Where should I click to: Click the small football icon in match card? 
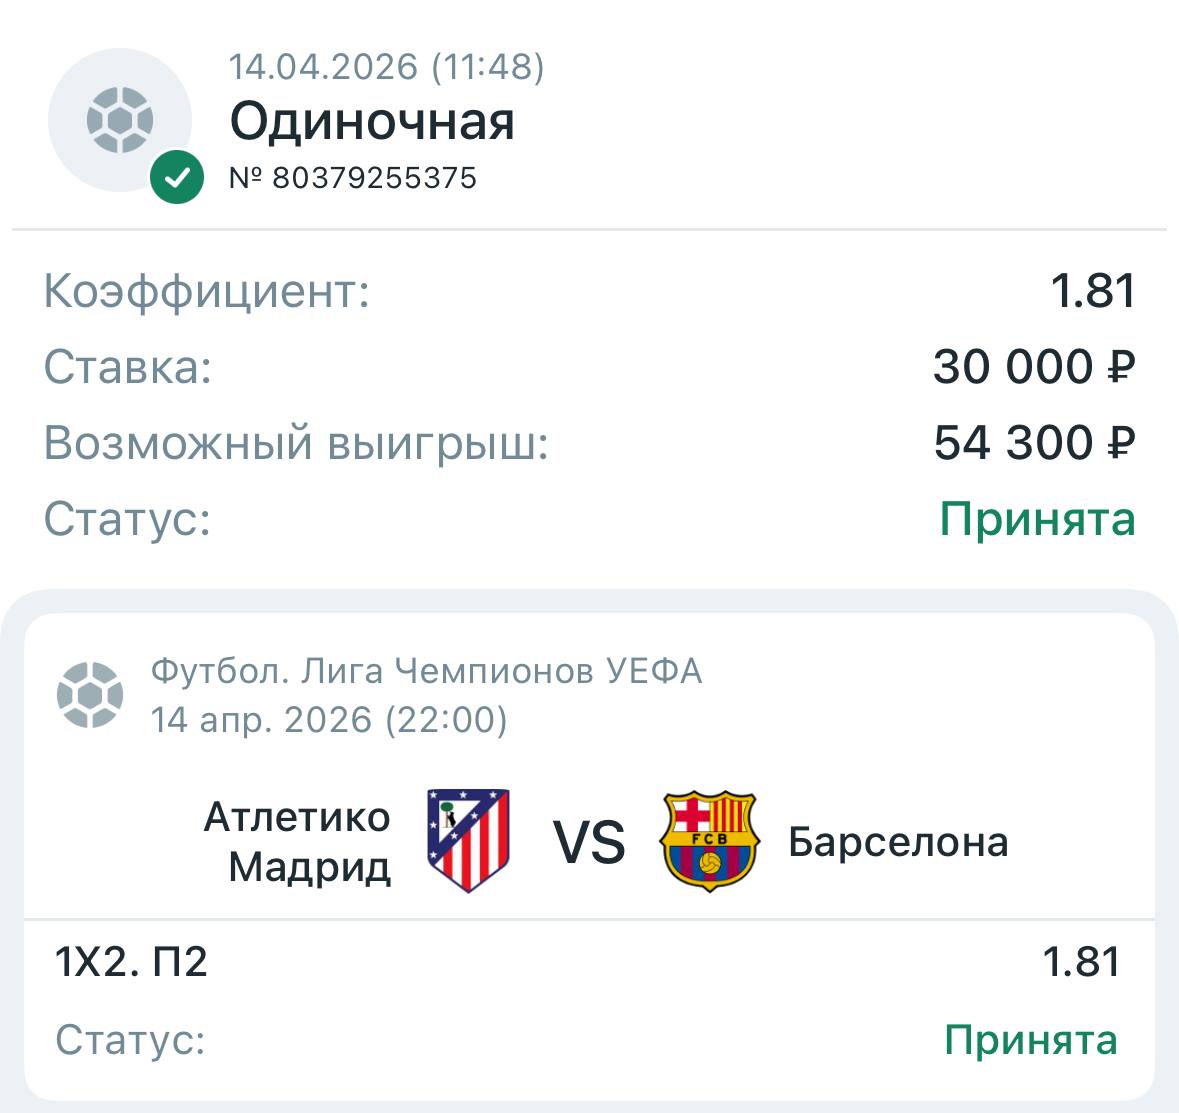[x=90, y=694]
